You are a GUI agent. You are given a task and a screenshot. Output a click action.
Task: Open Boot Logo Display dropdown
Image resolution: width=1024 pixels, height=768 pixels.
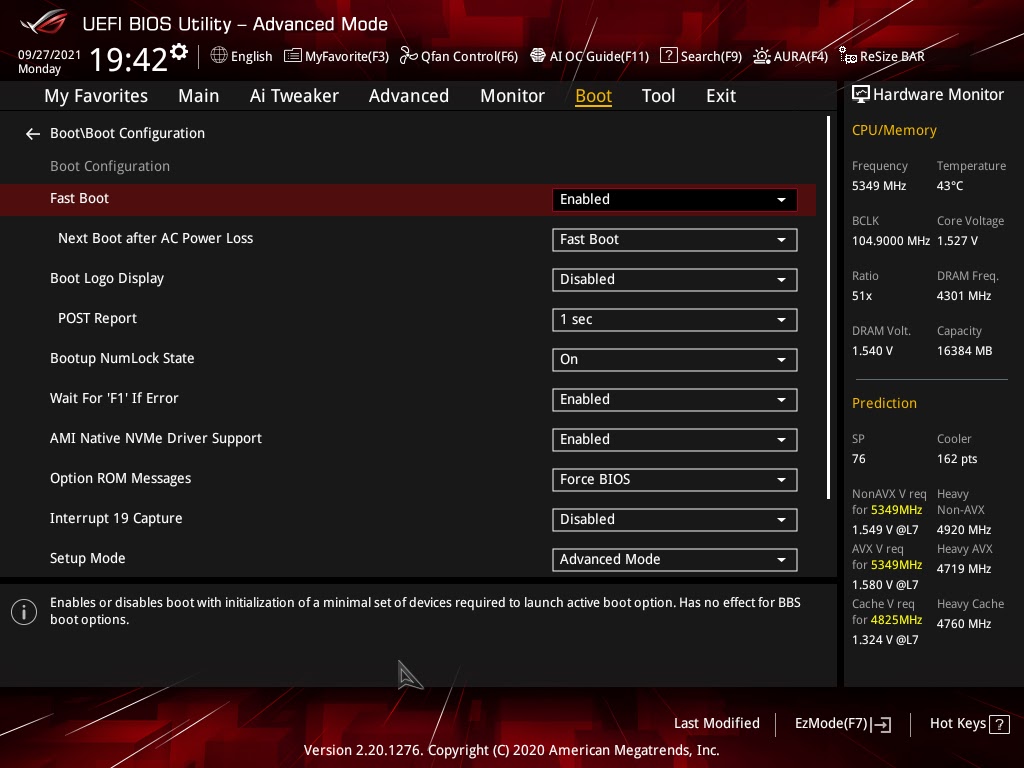click(x=675, y=280)
